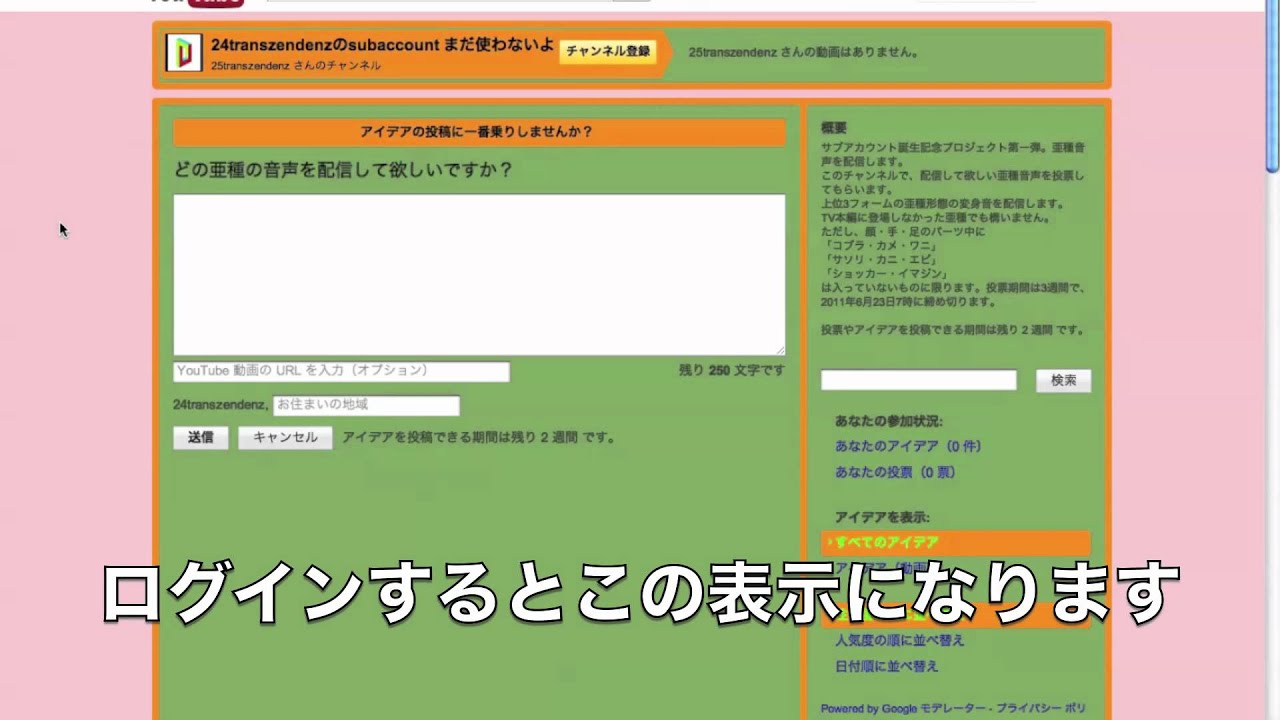Click the YouTube 動画の URL input field
The width and height of the screenshot is (1280, 720).
[341, 371]
